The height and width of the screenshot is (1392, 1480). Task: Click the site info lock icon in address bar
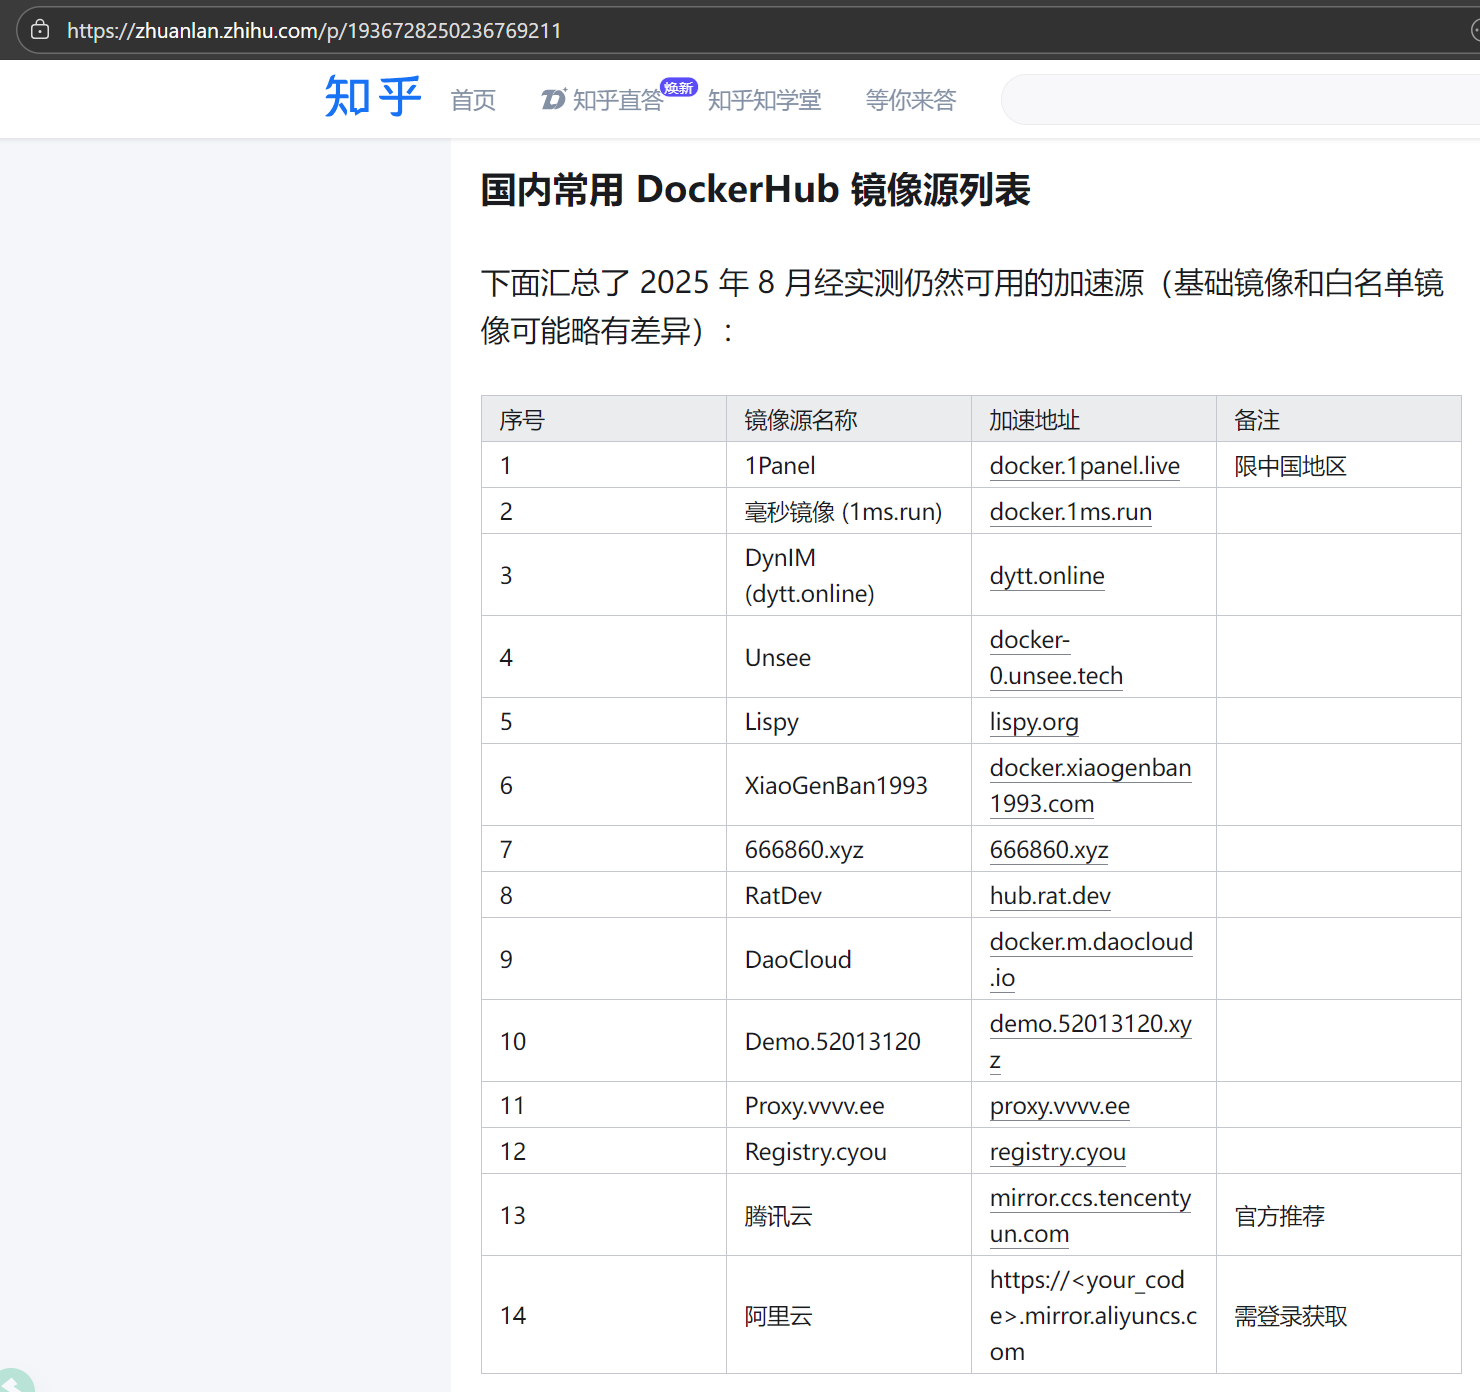click(40, 30)
